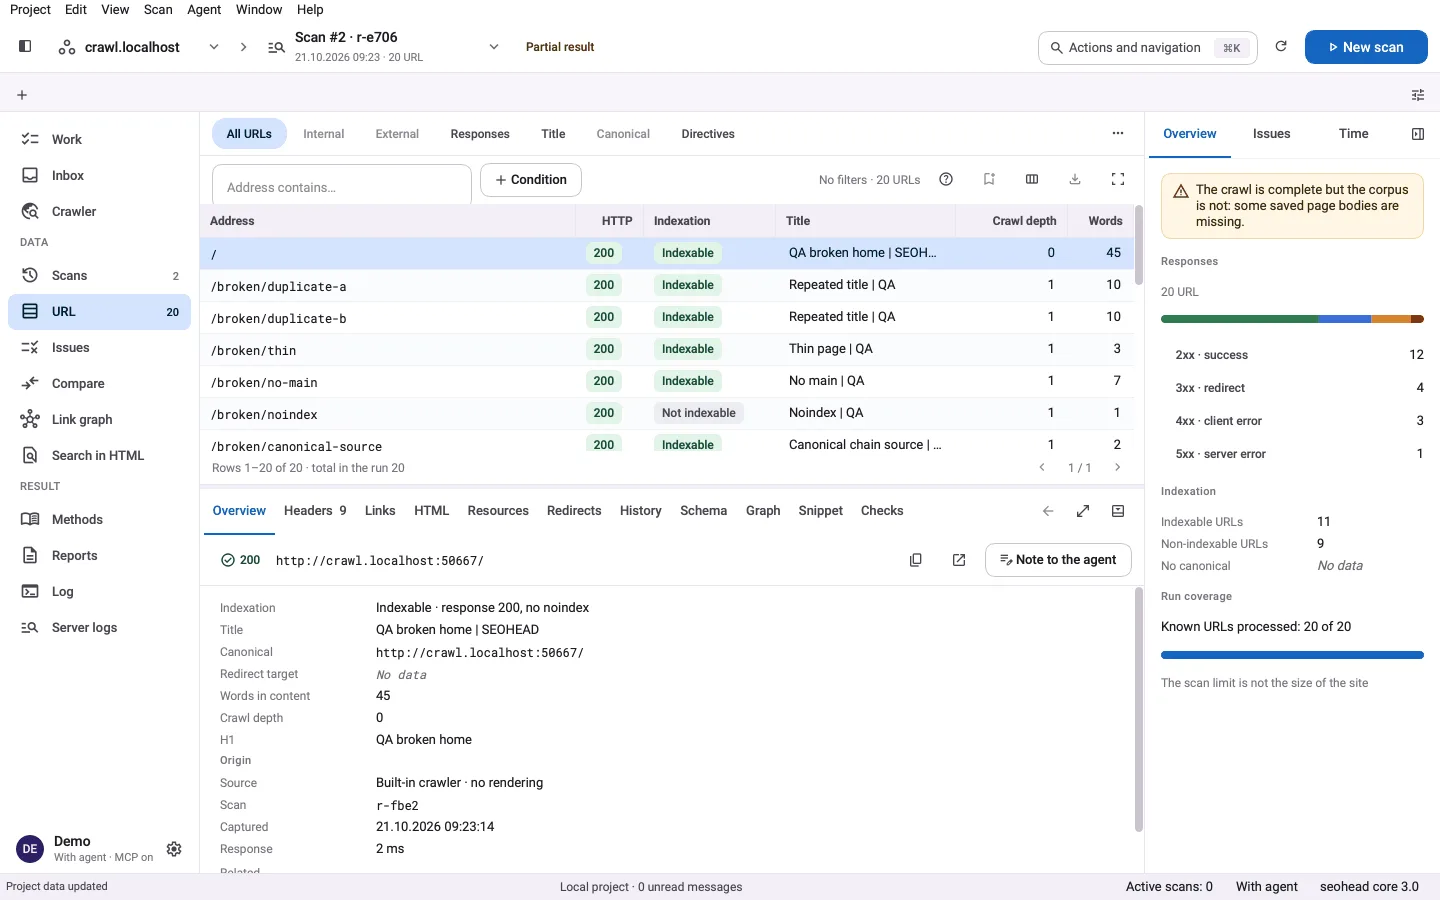Expand the Scan #2 selector dropdown

click(494, 47)
